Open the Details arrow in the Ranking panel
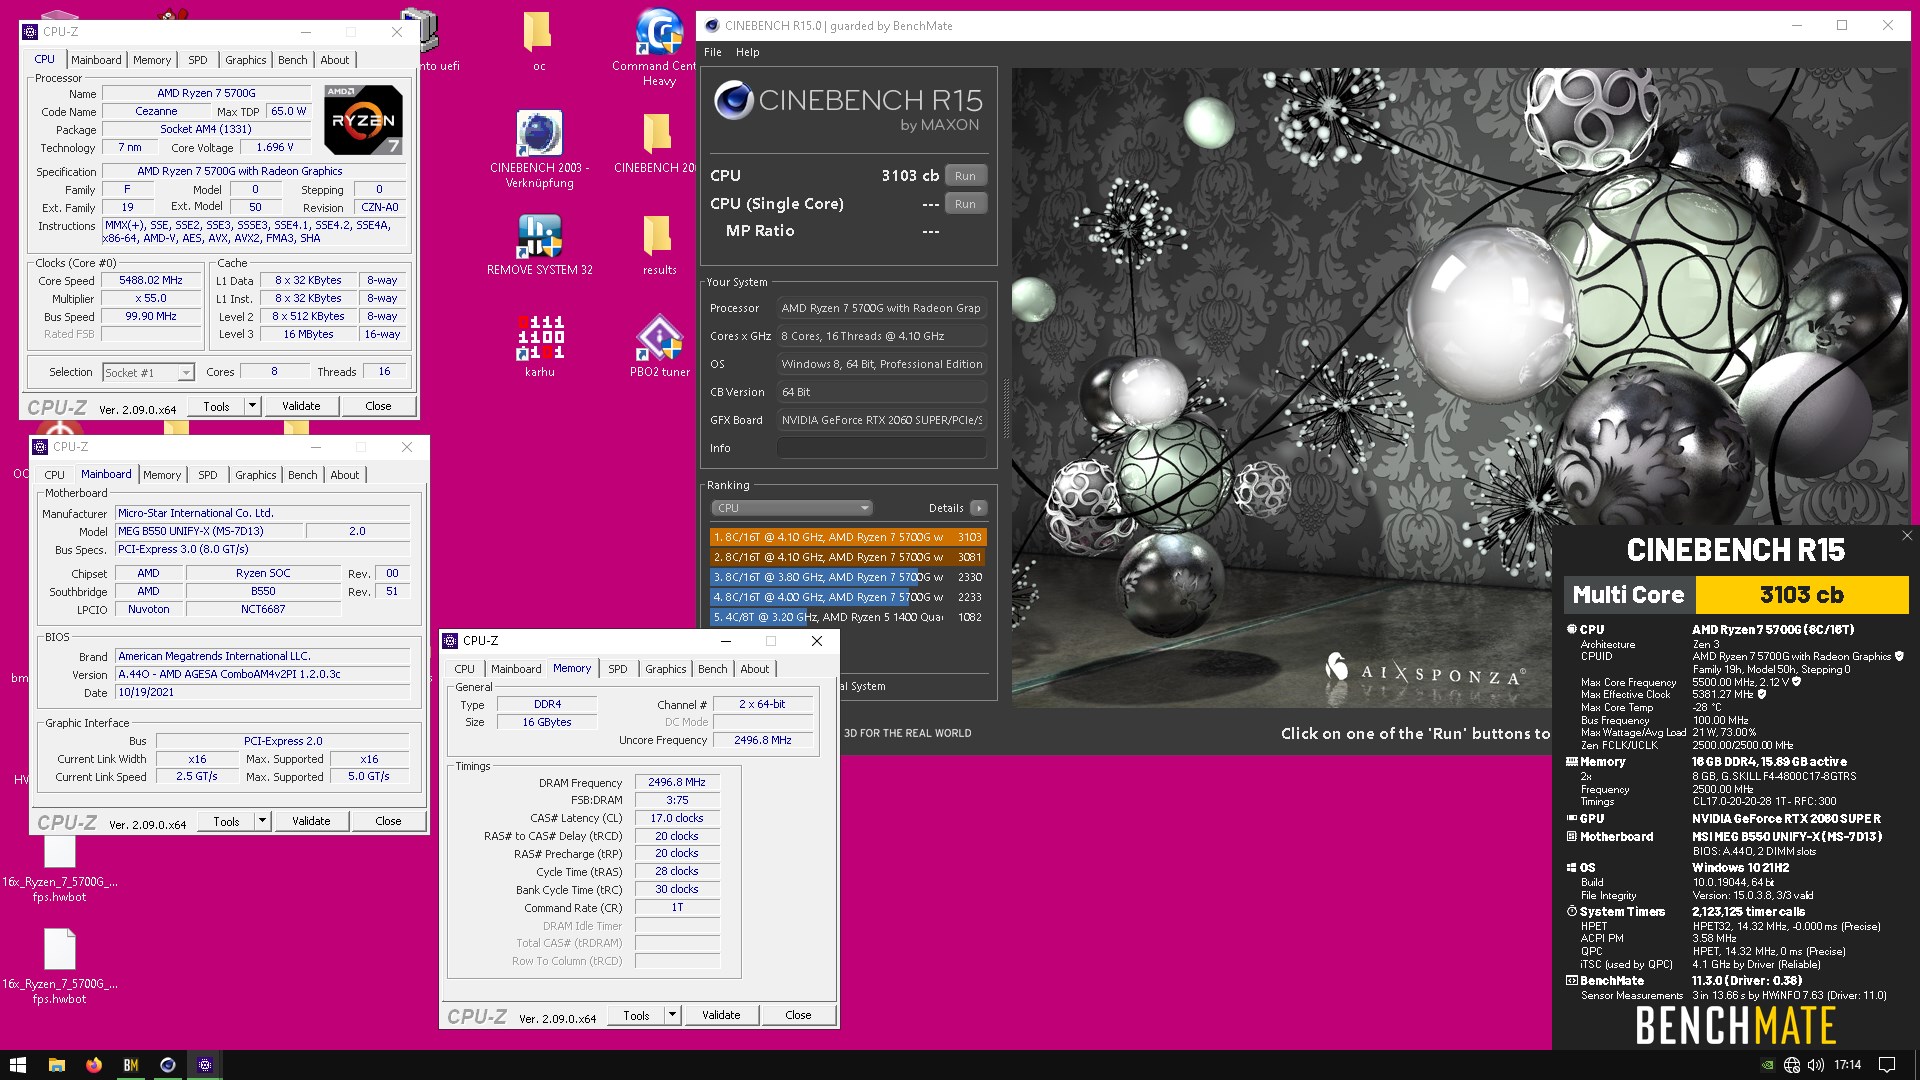This screenshot has width=1920, height=1080. point(979,508)
